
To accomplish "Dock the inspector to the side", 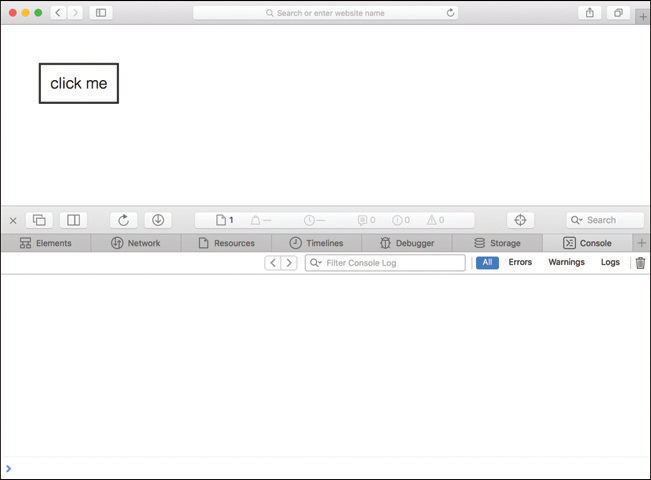I will click(x=73, y=220).
